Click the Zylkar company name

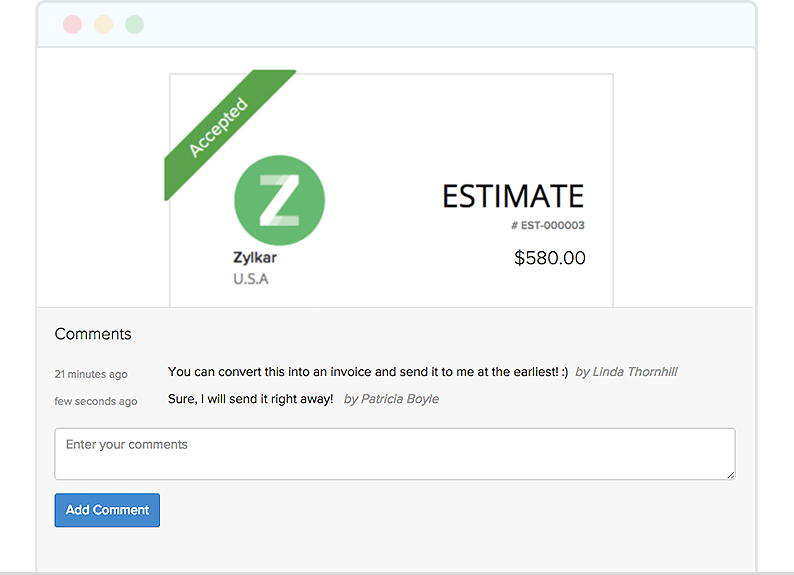255,258
